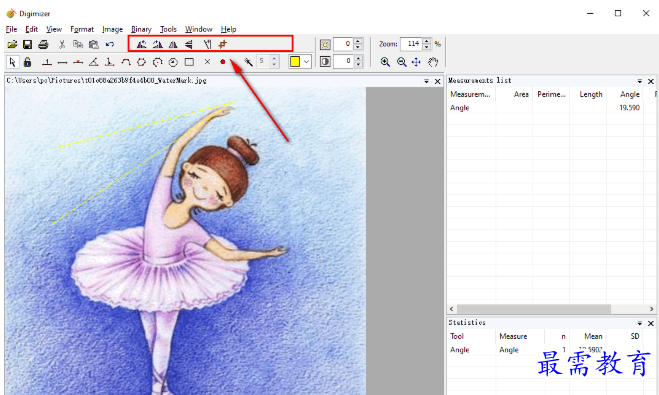The image size is (659, 395).
Task: Save the file with the floppy disk icon
Action: pos(27,44)
